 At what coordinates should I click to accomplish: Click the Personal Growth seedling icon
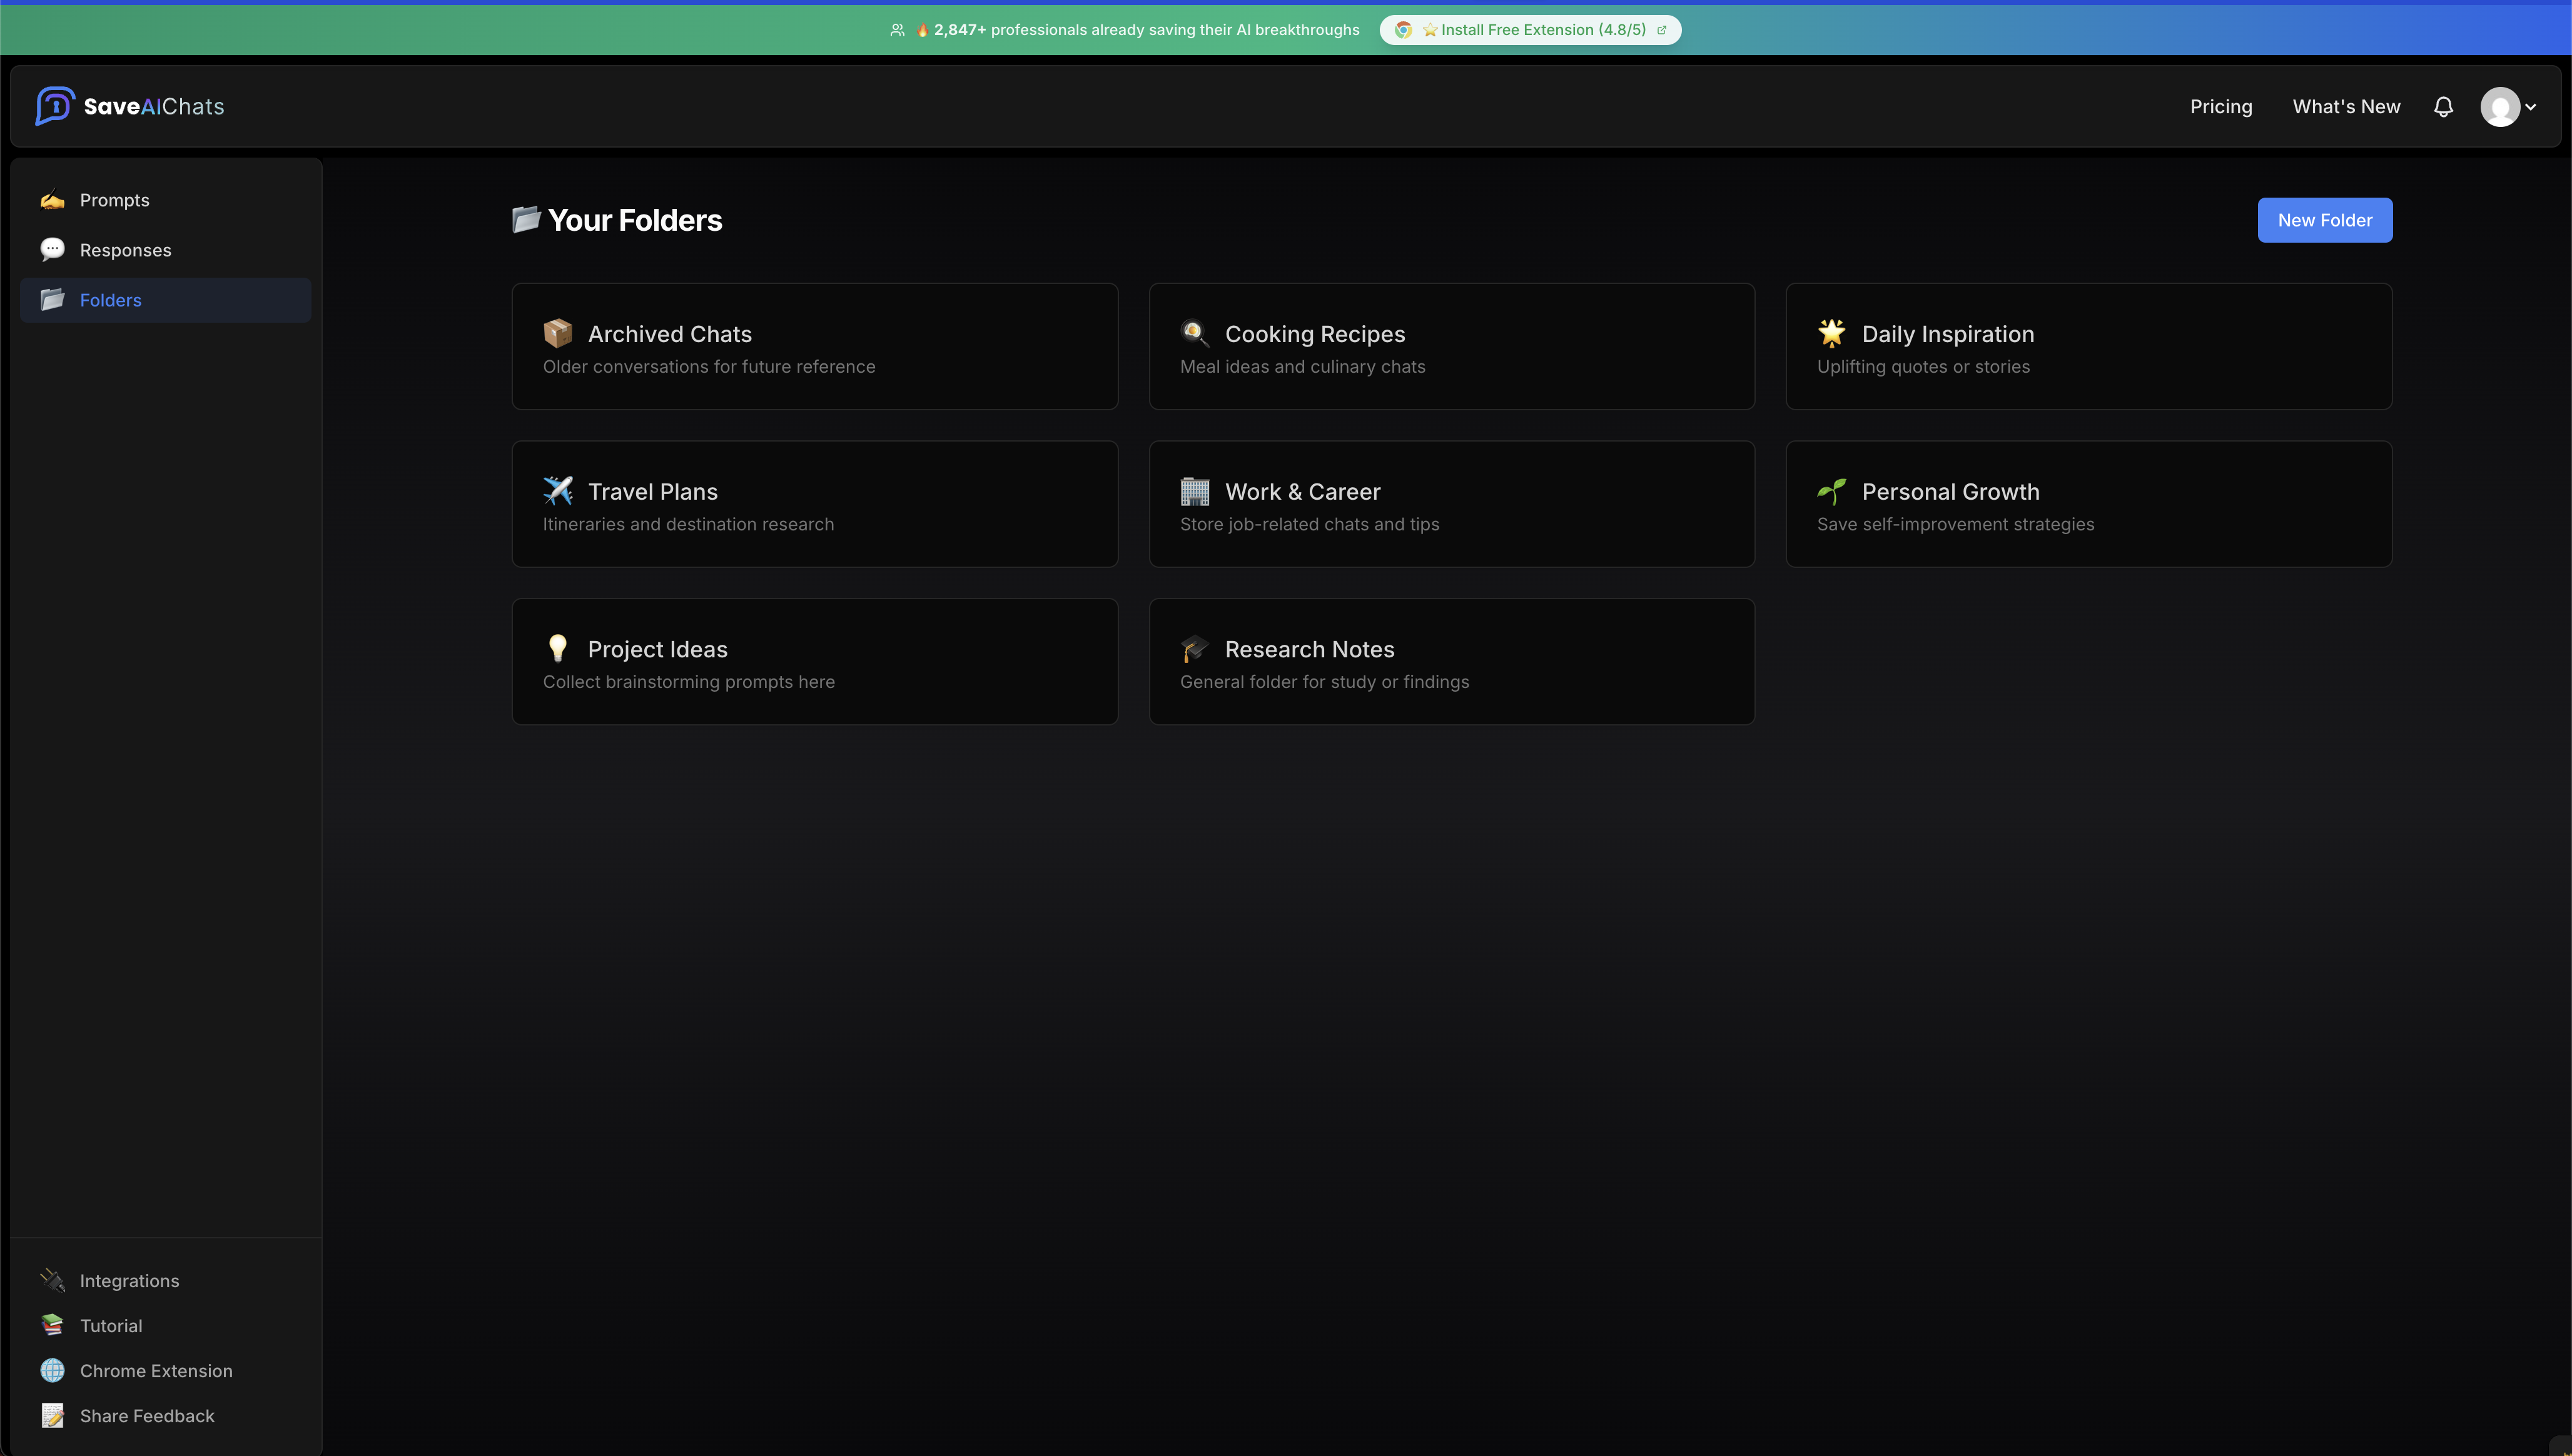tap(1832, 491)
